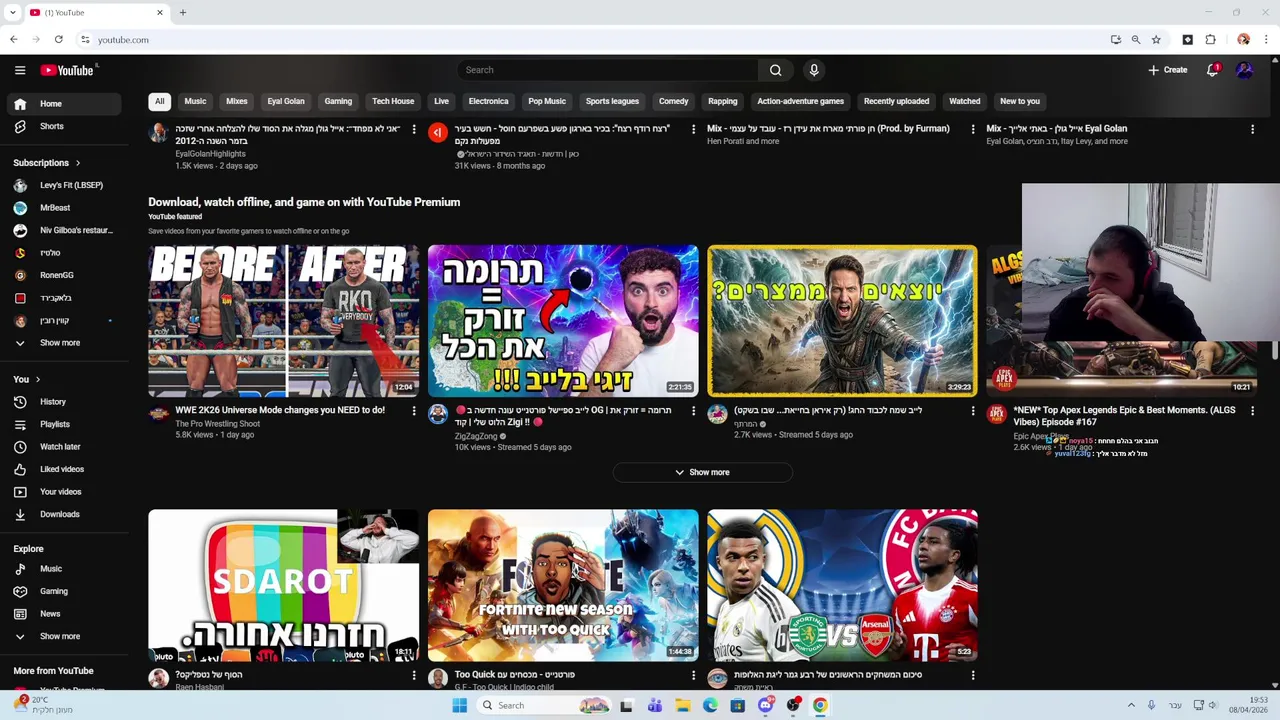
Task: Play the Real Madrid vs Bayern thumbnail
Action: [x=842, y=586]
